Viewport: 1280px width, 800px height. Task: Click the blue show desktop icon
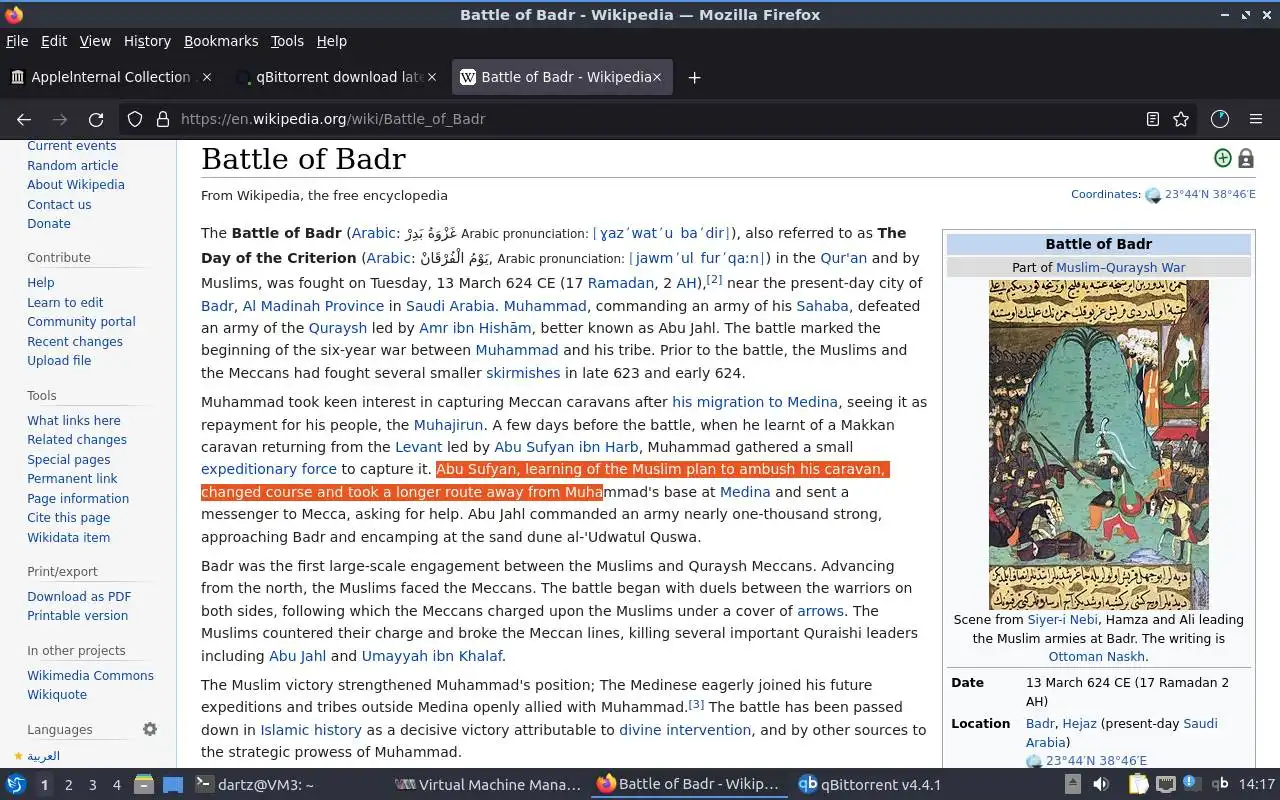click(172, 784)
